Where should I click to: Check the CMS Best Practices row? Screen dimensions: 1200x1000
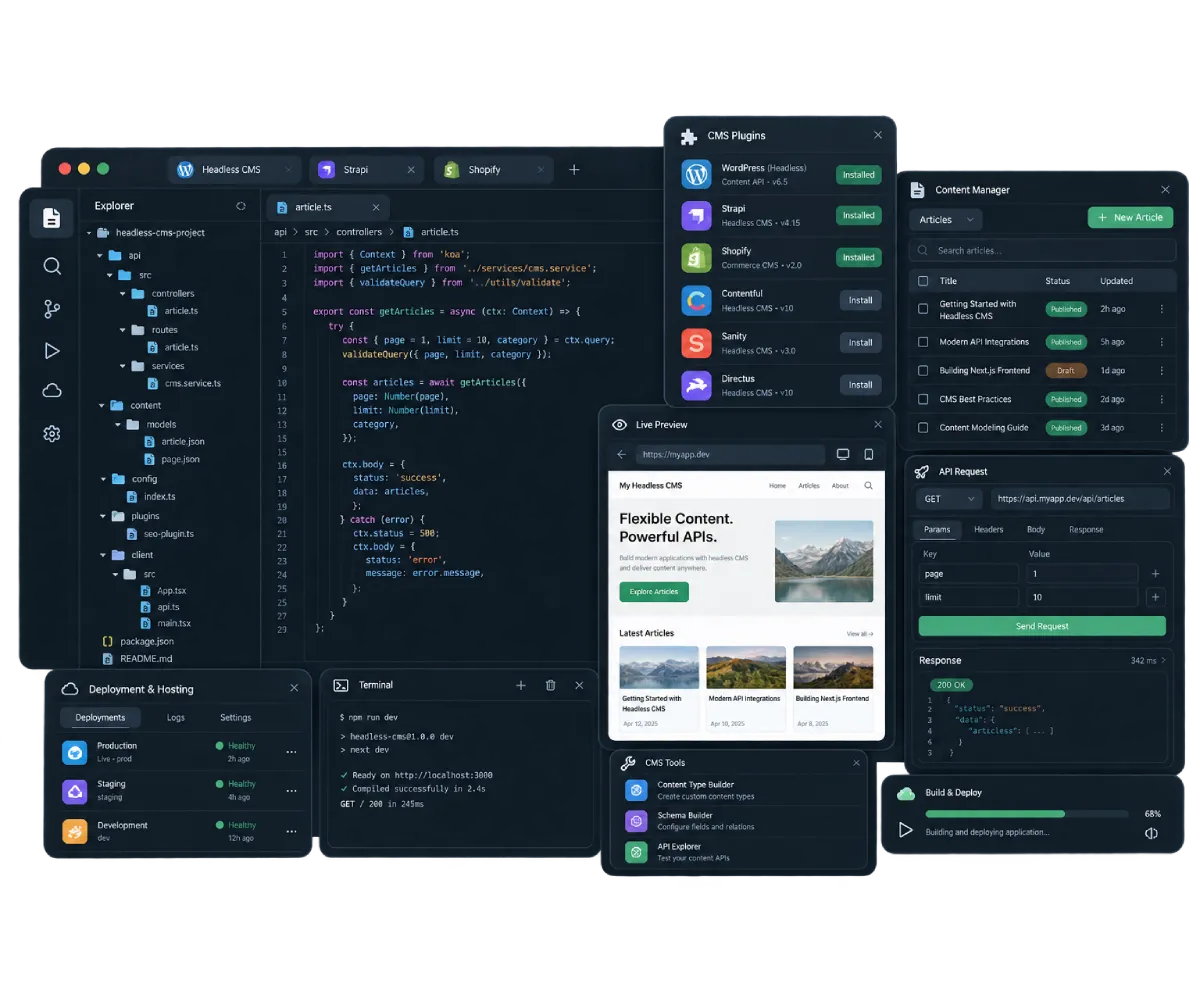pos(923,399)
